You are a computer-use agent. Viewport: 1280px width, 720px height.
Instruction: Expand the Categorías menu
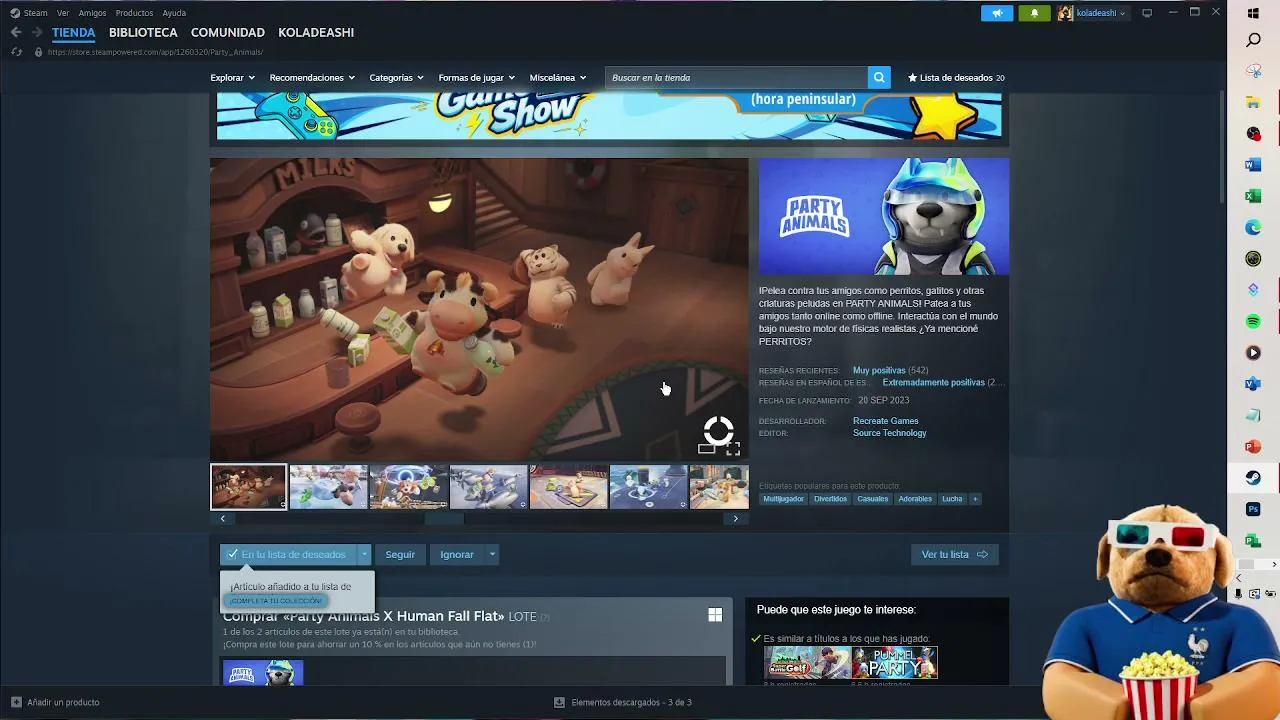pos(396,77)
